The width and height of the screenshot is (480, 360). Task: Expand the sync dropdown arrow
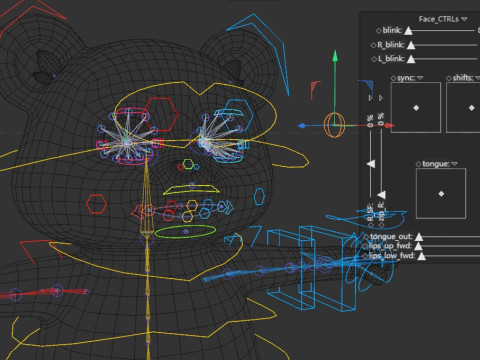click(420, 78)
